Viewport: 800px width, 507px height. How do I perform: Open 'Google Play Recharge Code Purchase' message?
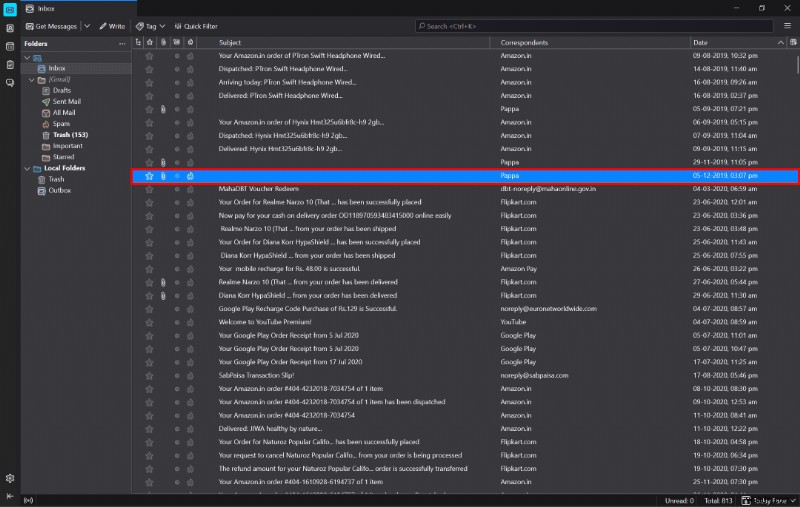coord(308,309)
